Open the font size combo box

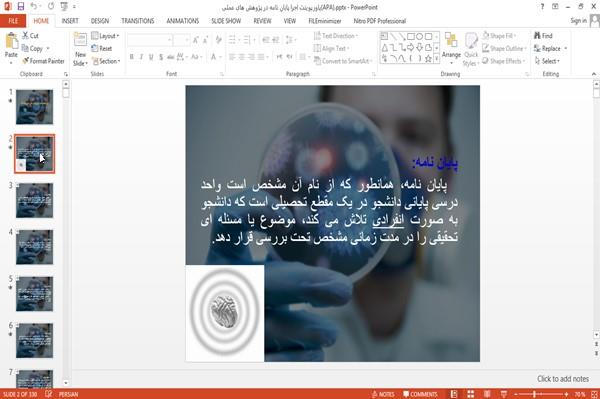pyautogui.click(x=181, y=40)
